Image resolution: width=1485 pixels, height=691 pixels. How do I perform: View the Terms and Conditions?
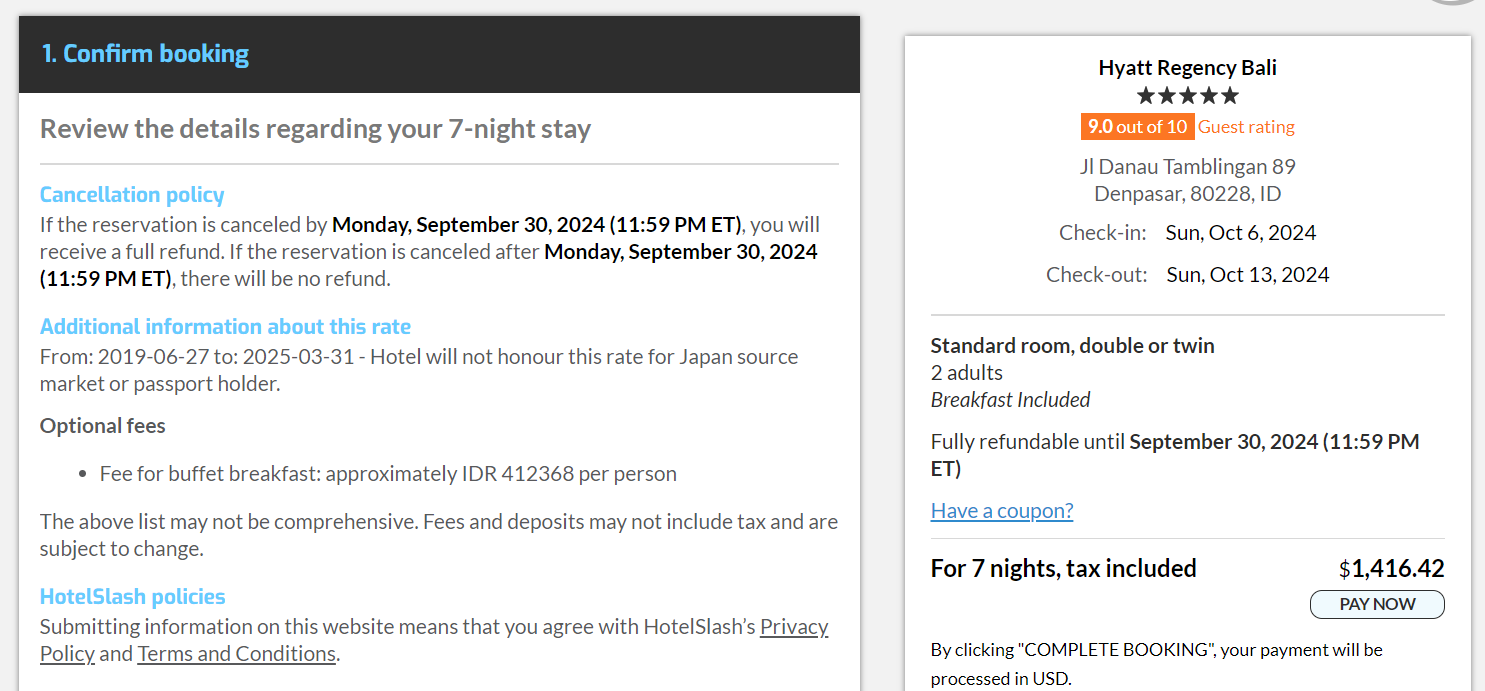[x=236, y=653]
